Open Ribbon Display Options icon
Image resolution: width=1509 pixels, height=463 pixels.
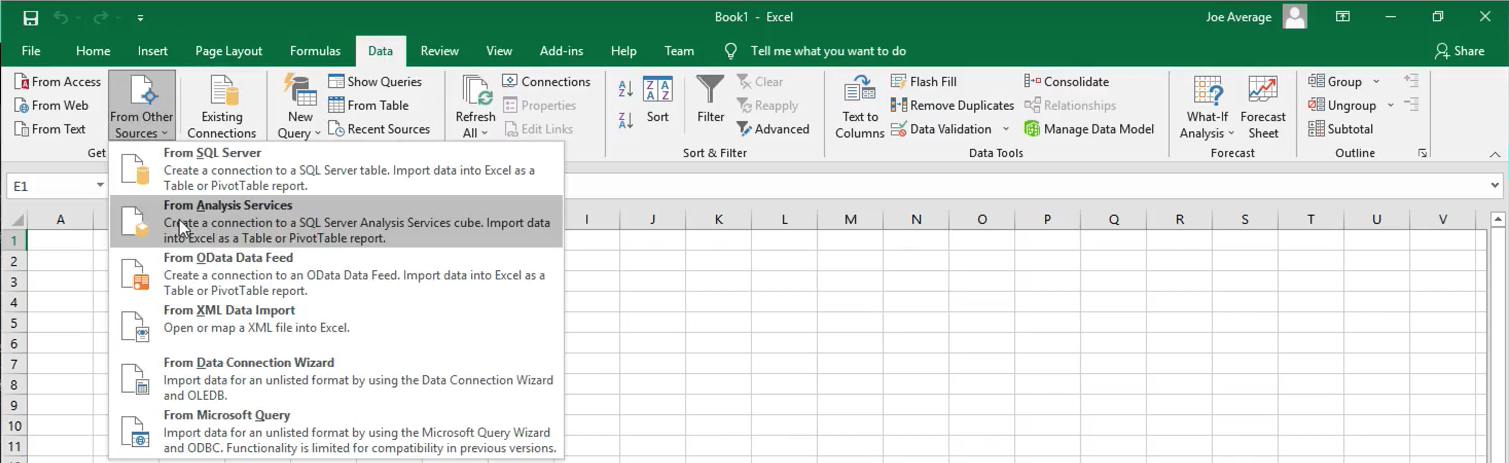coord(1343,17)
